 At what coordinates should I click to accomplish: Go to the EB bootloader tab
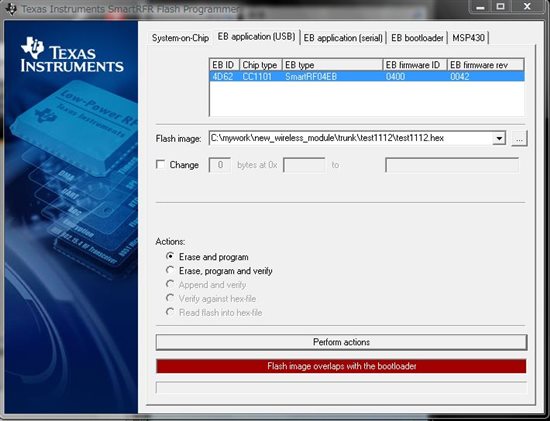[x=417, y=38]
